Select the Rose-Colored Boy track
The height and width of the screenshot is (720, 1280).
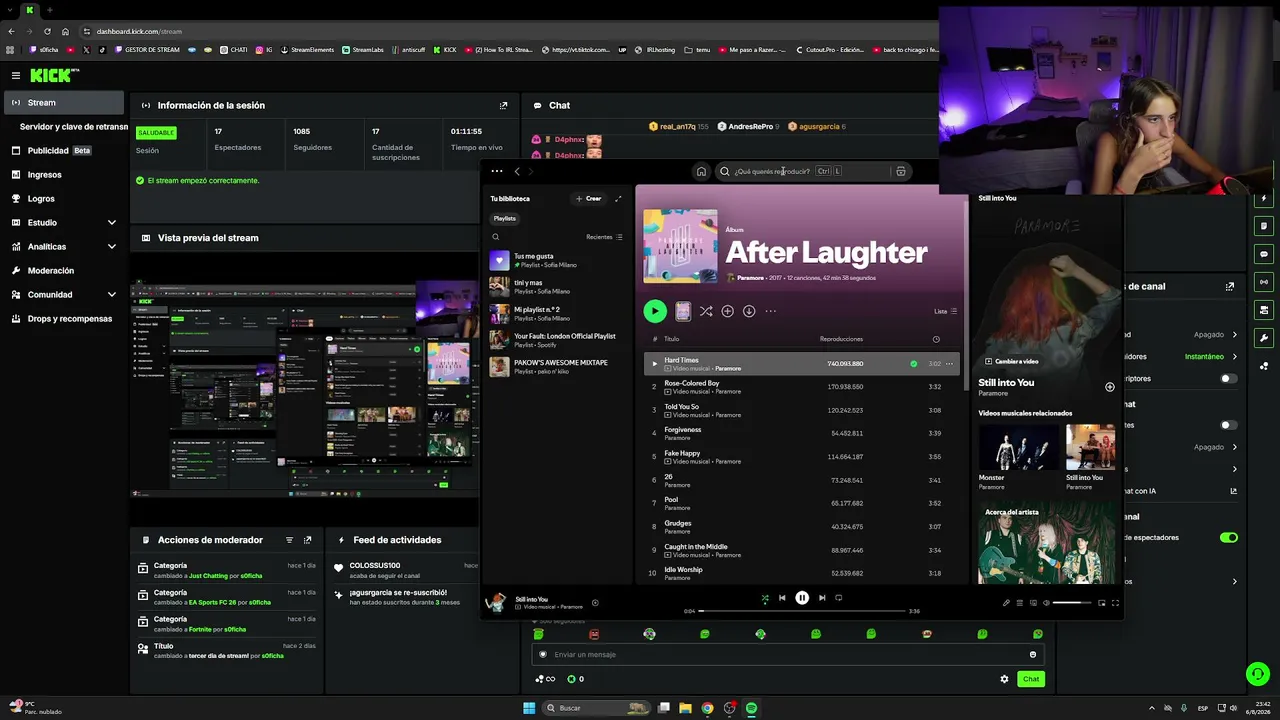tap(802, 387)
